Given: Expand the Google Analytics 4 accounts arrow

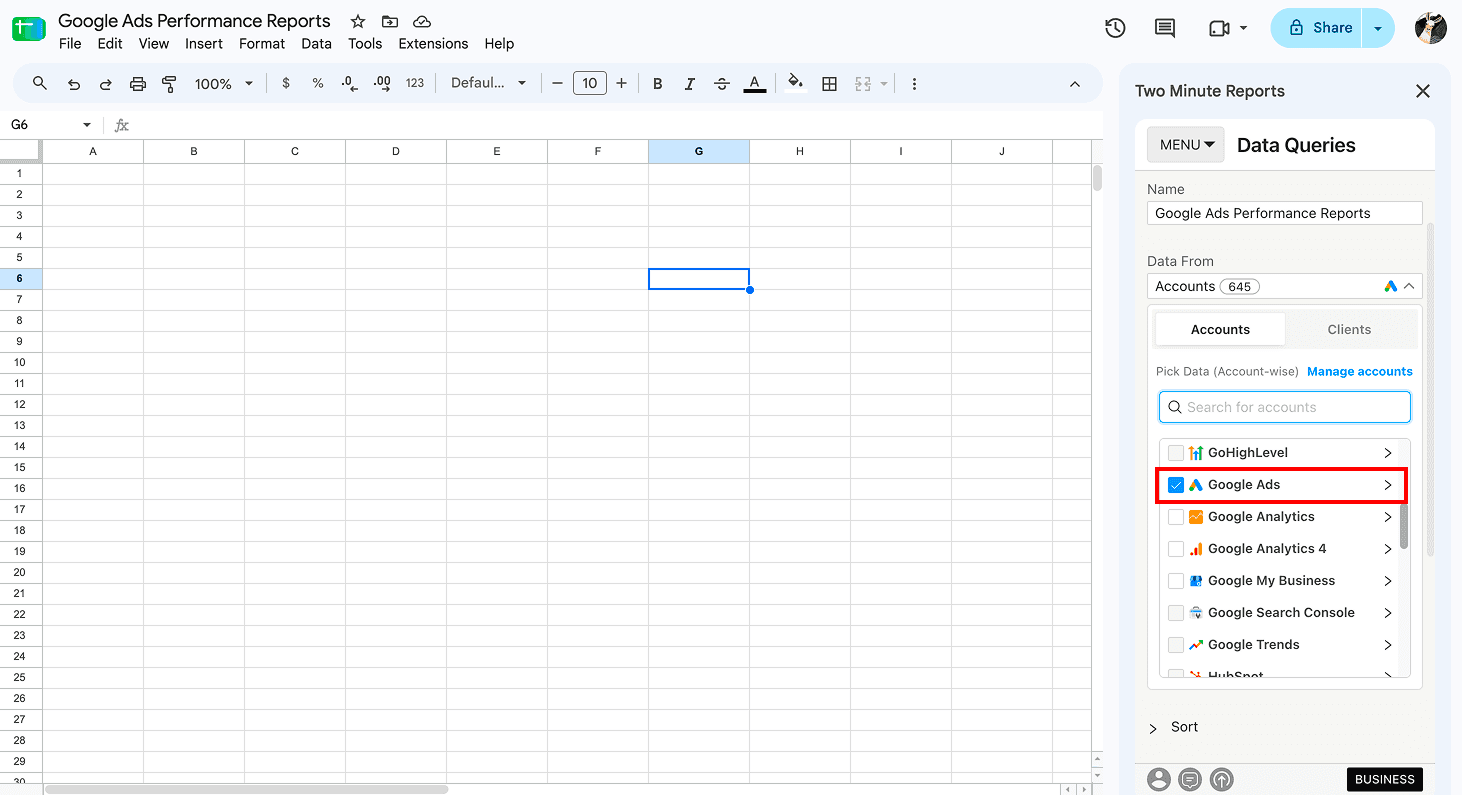Looking at the screenshot, I should tap(1388, 549).
